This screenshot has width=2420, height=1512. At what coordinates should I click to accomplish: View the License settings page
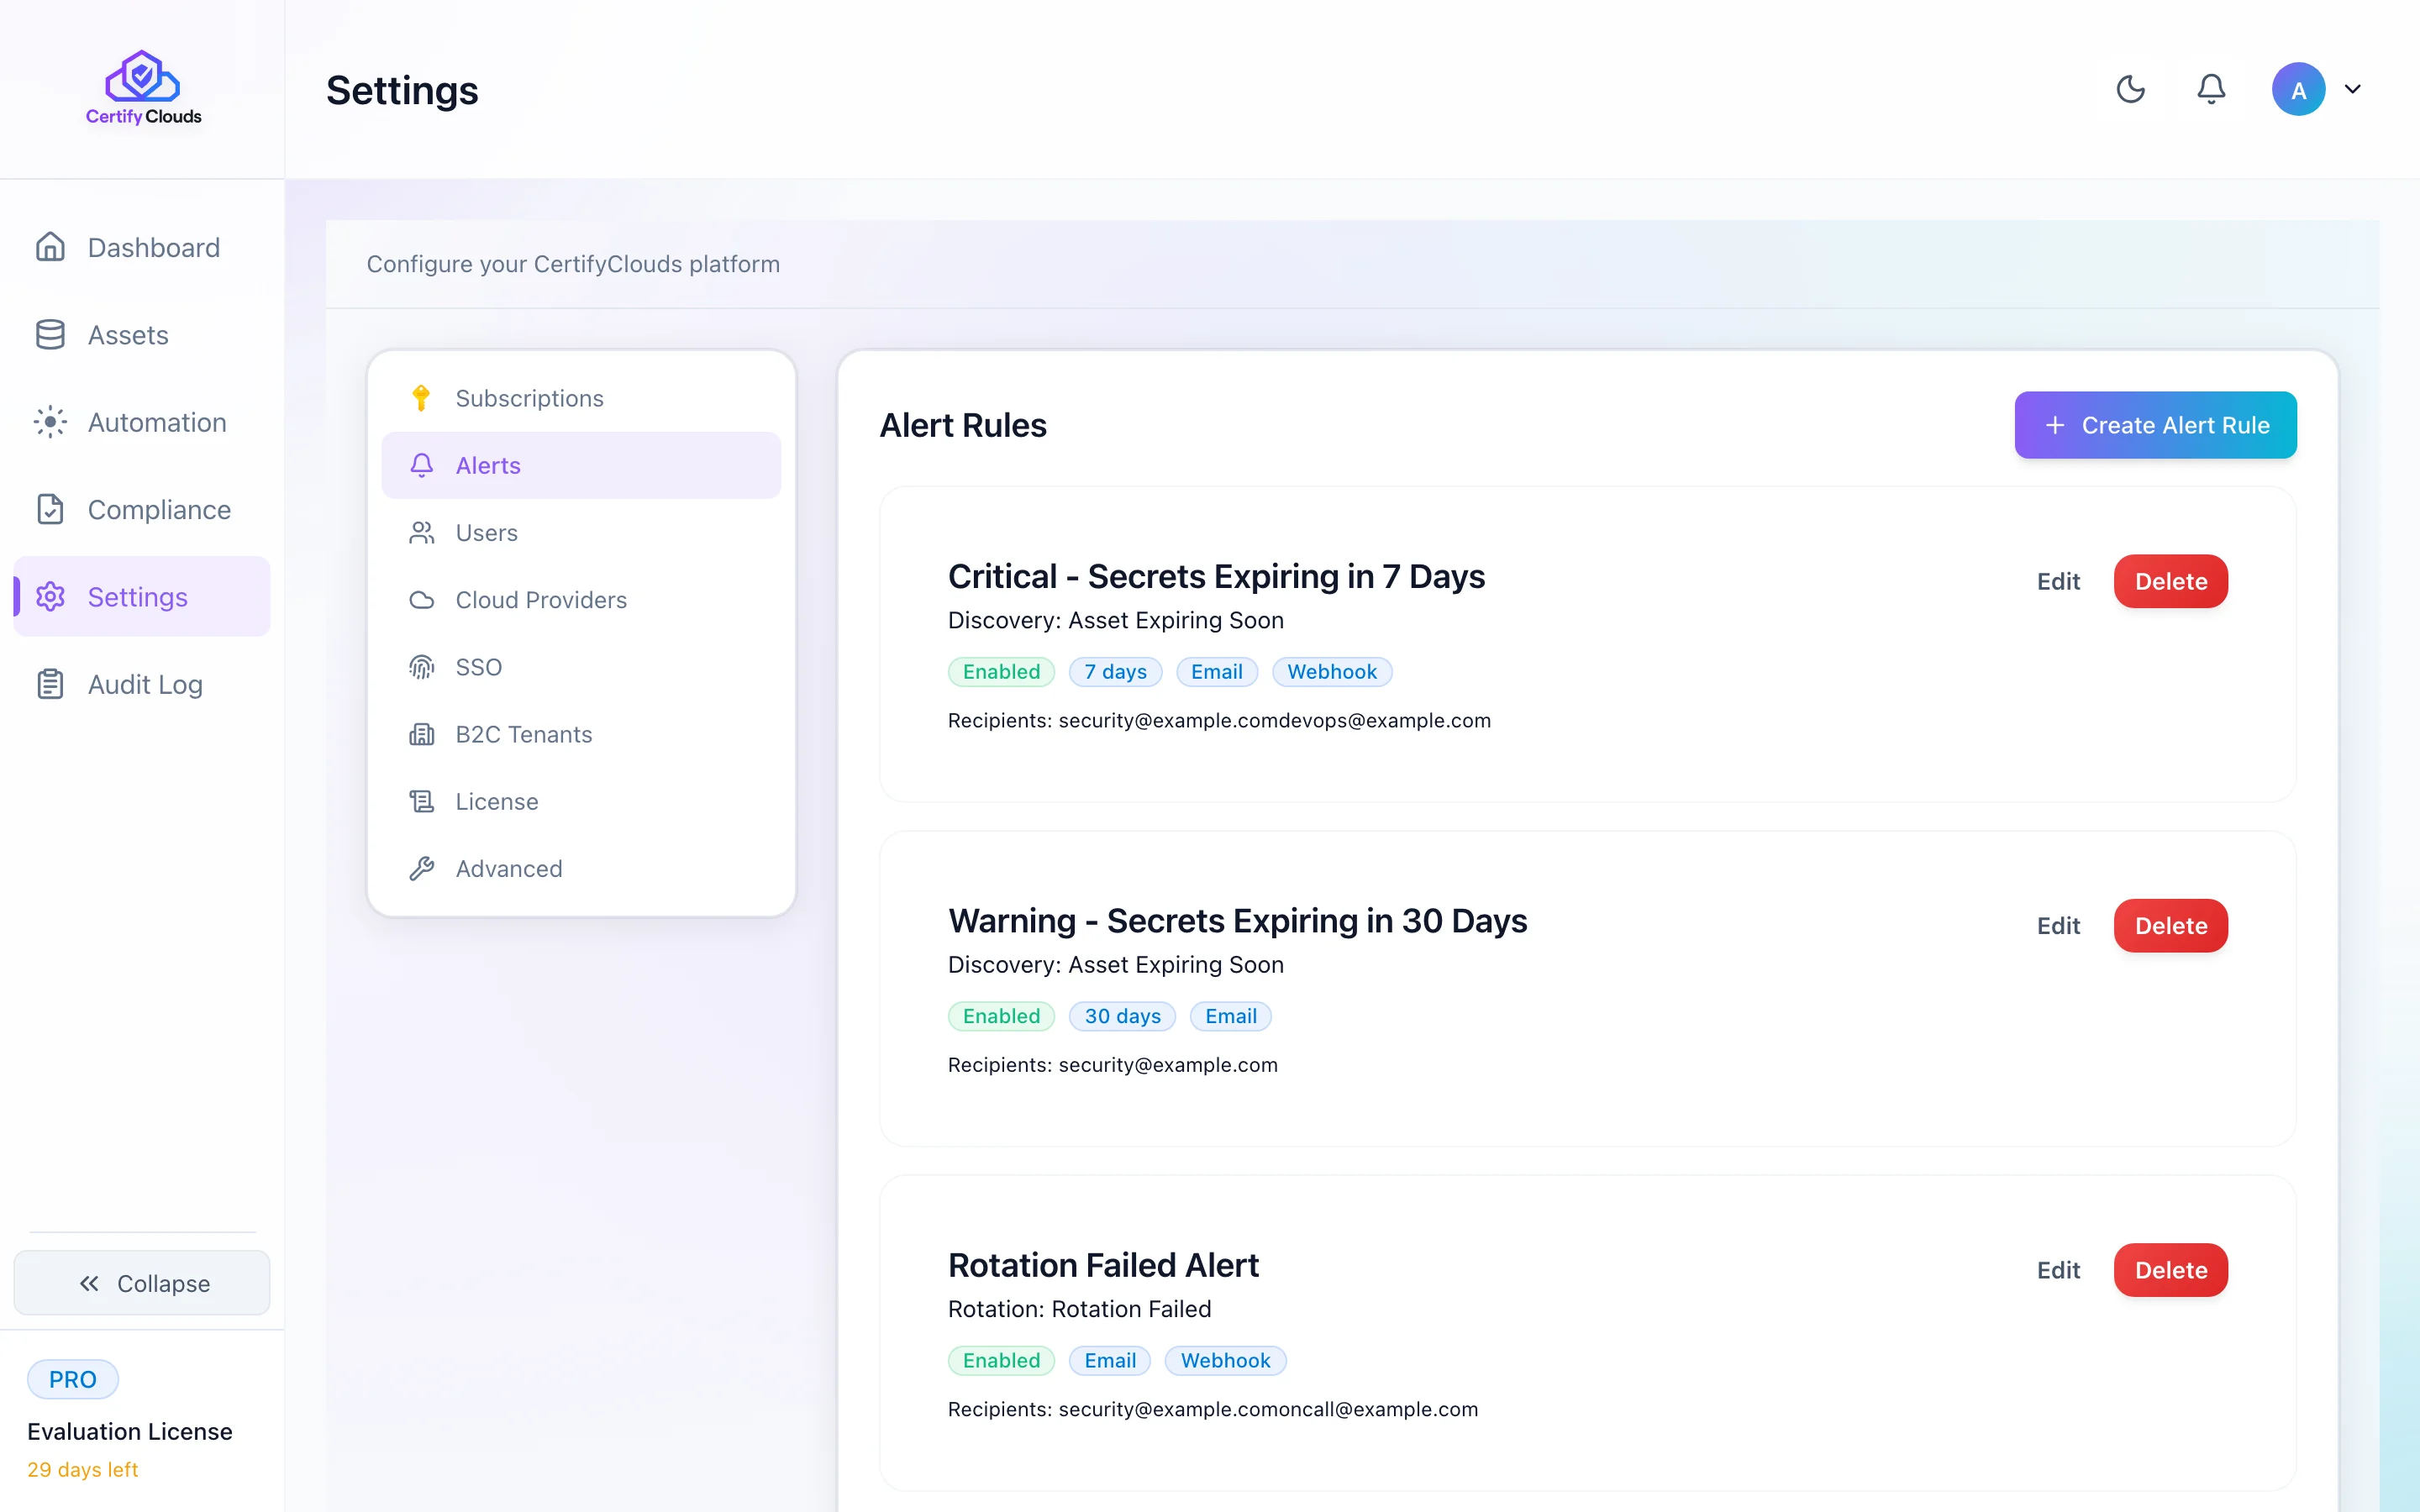click(496, 801)
